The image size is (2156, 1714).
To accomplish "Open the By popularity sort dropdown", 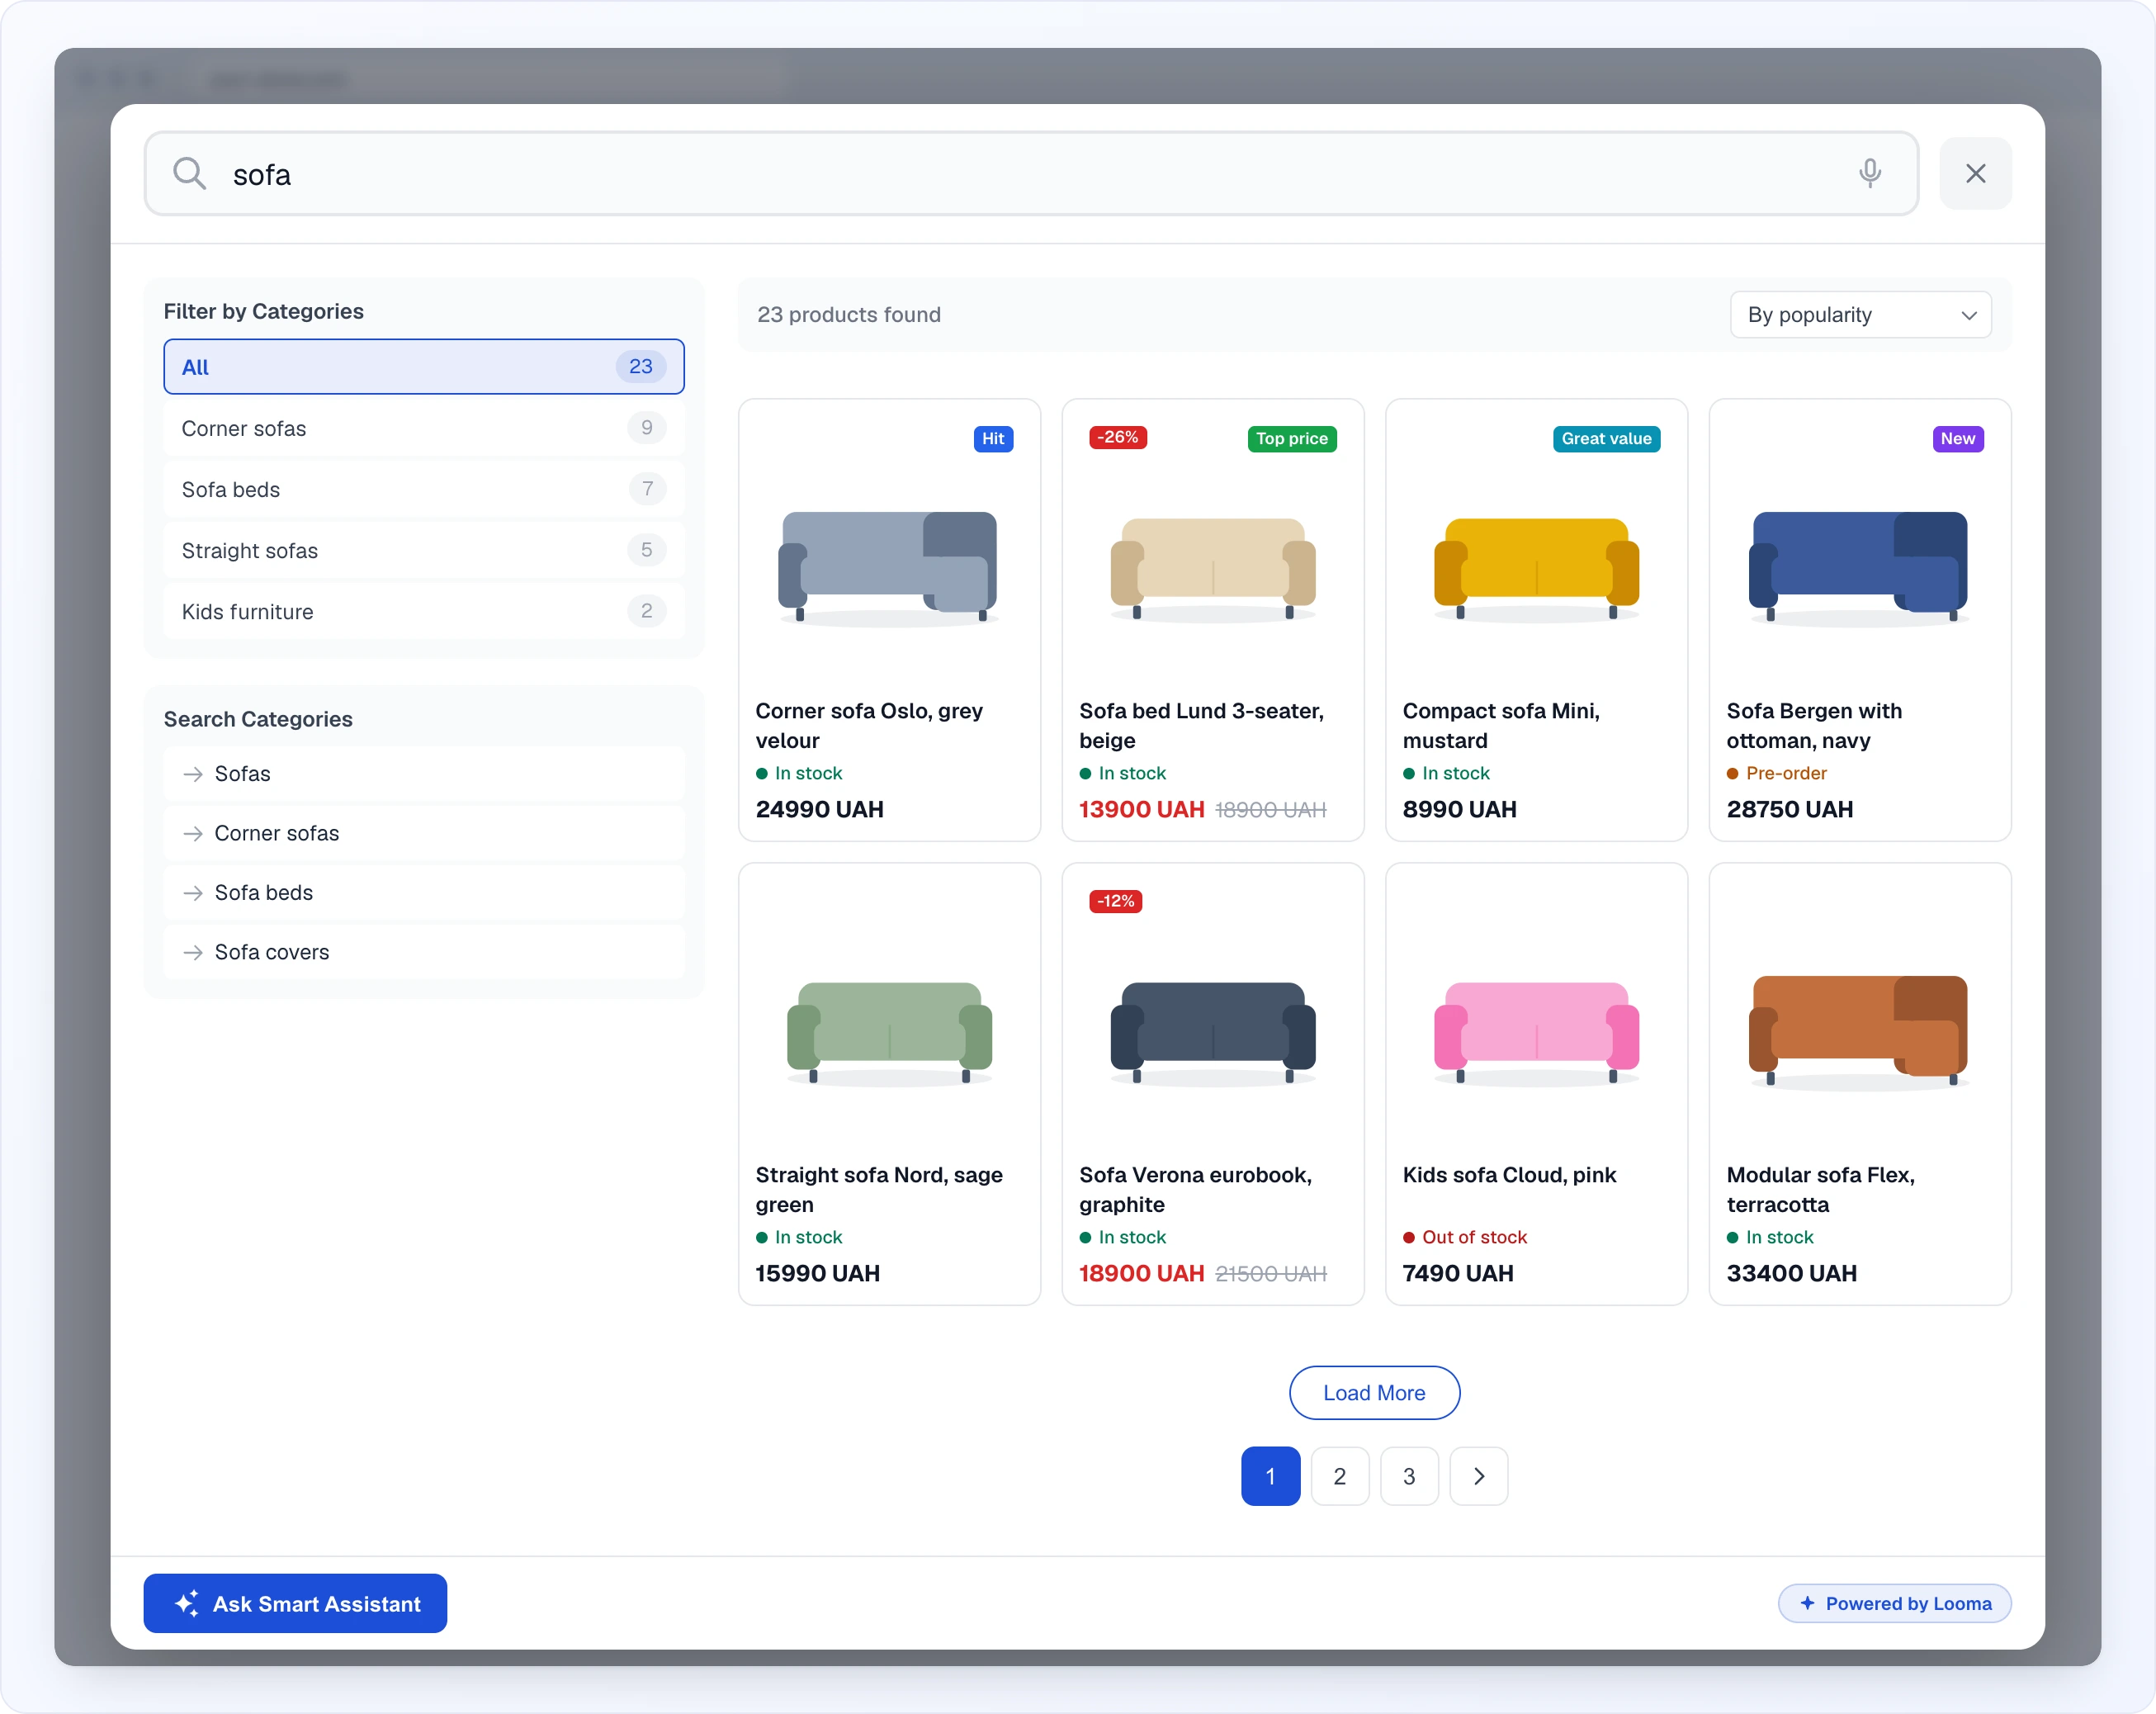I will click(1860, 314).
